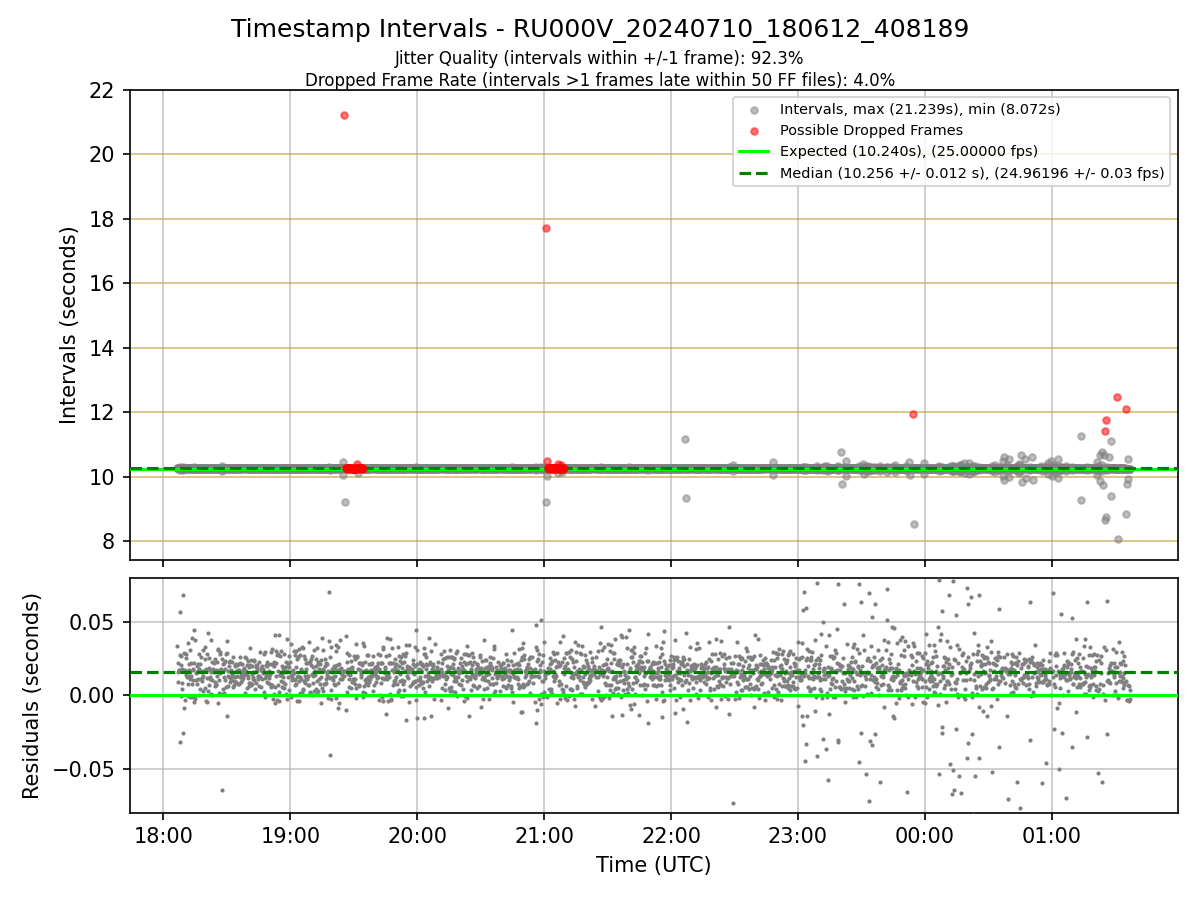
Task: Click the 8 tick on intervals axis
Action: [109, 541]
